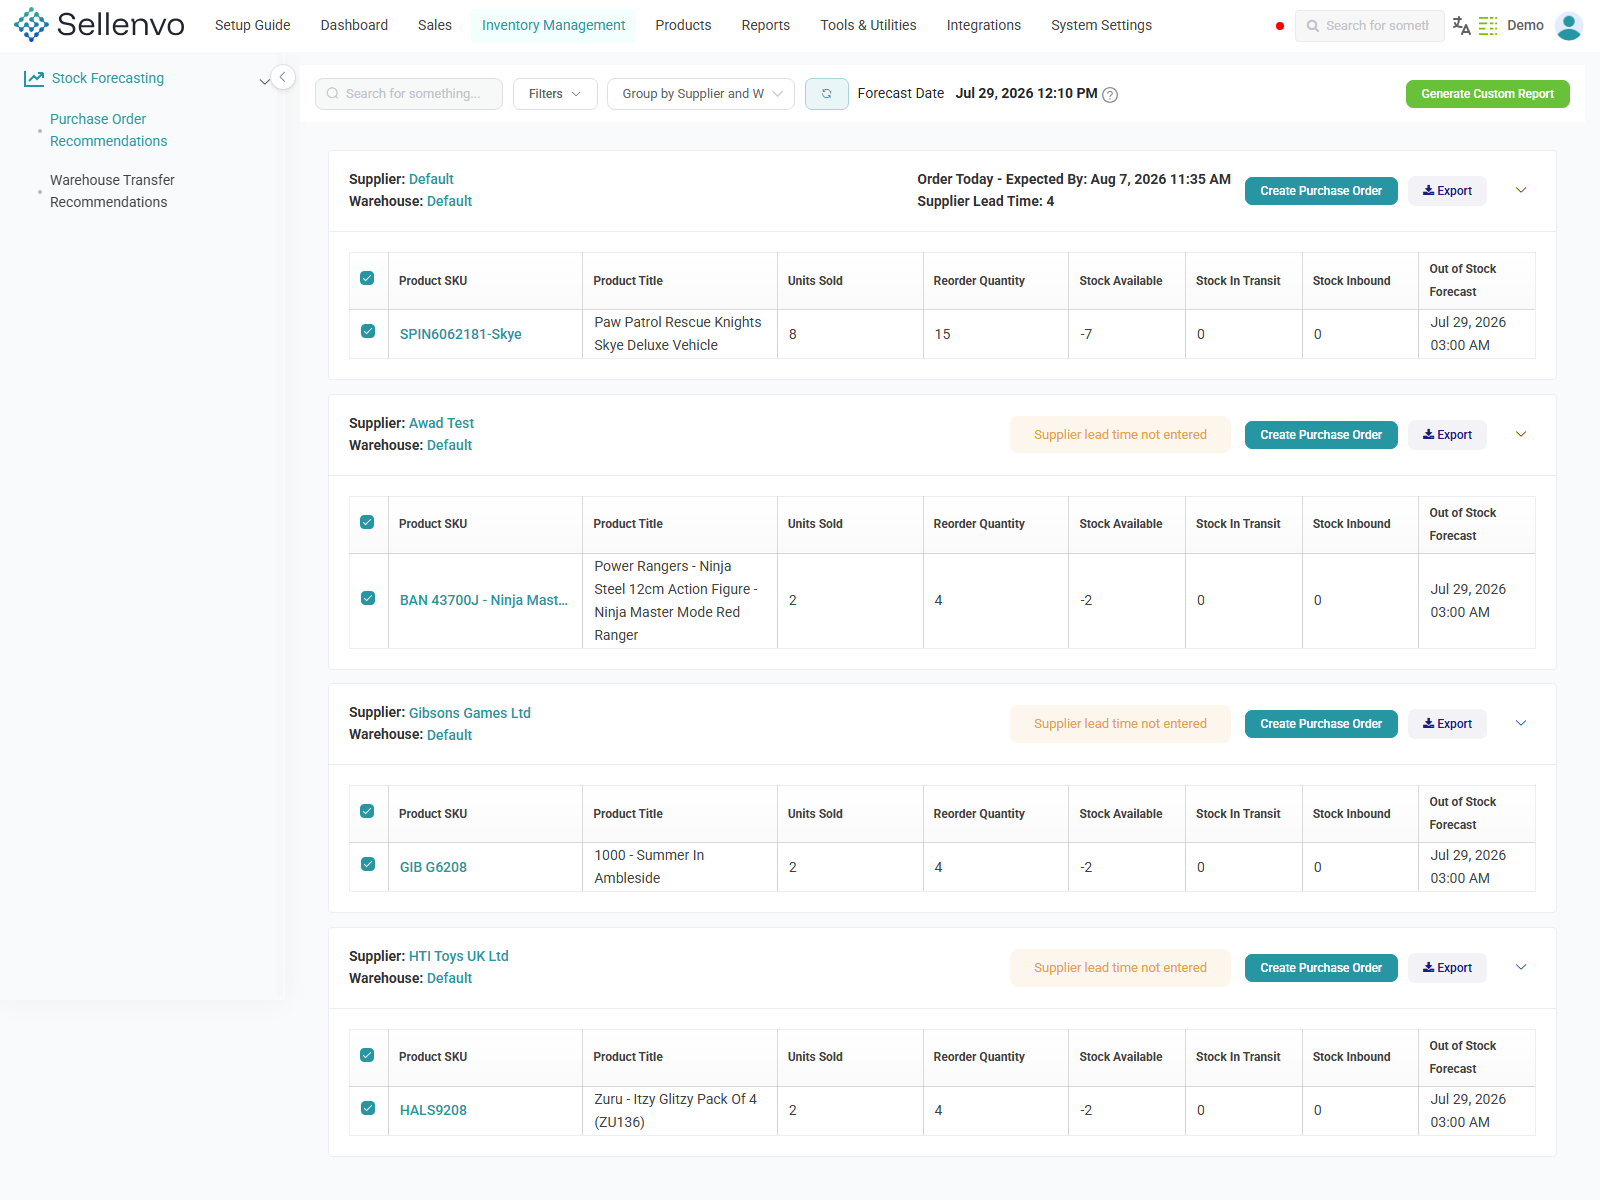Select Warehouse Transfer Recommendations in sidebar
Image resolution: width=1600 pixels, height=1200 pixels.
click(112, 191)
